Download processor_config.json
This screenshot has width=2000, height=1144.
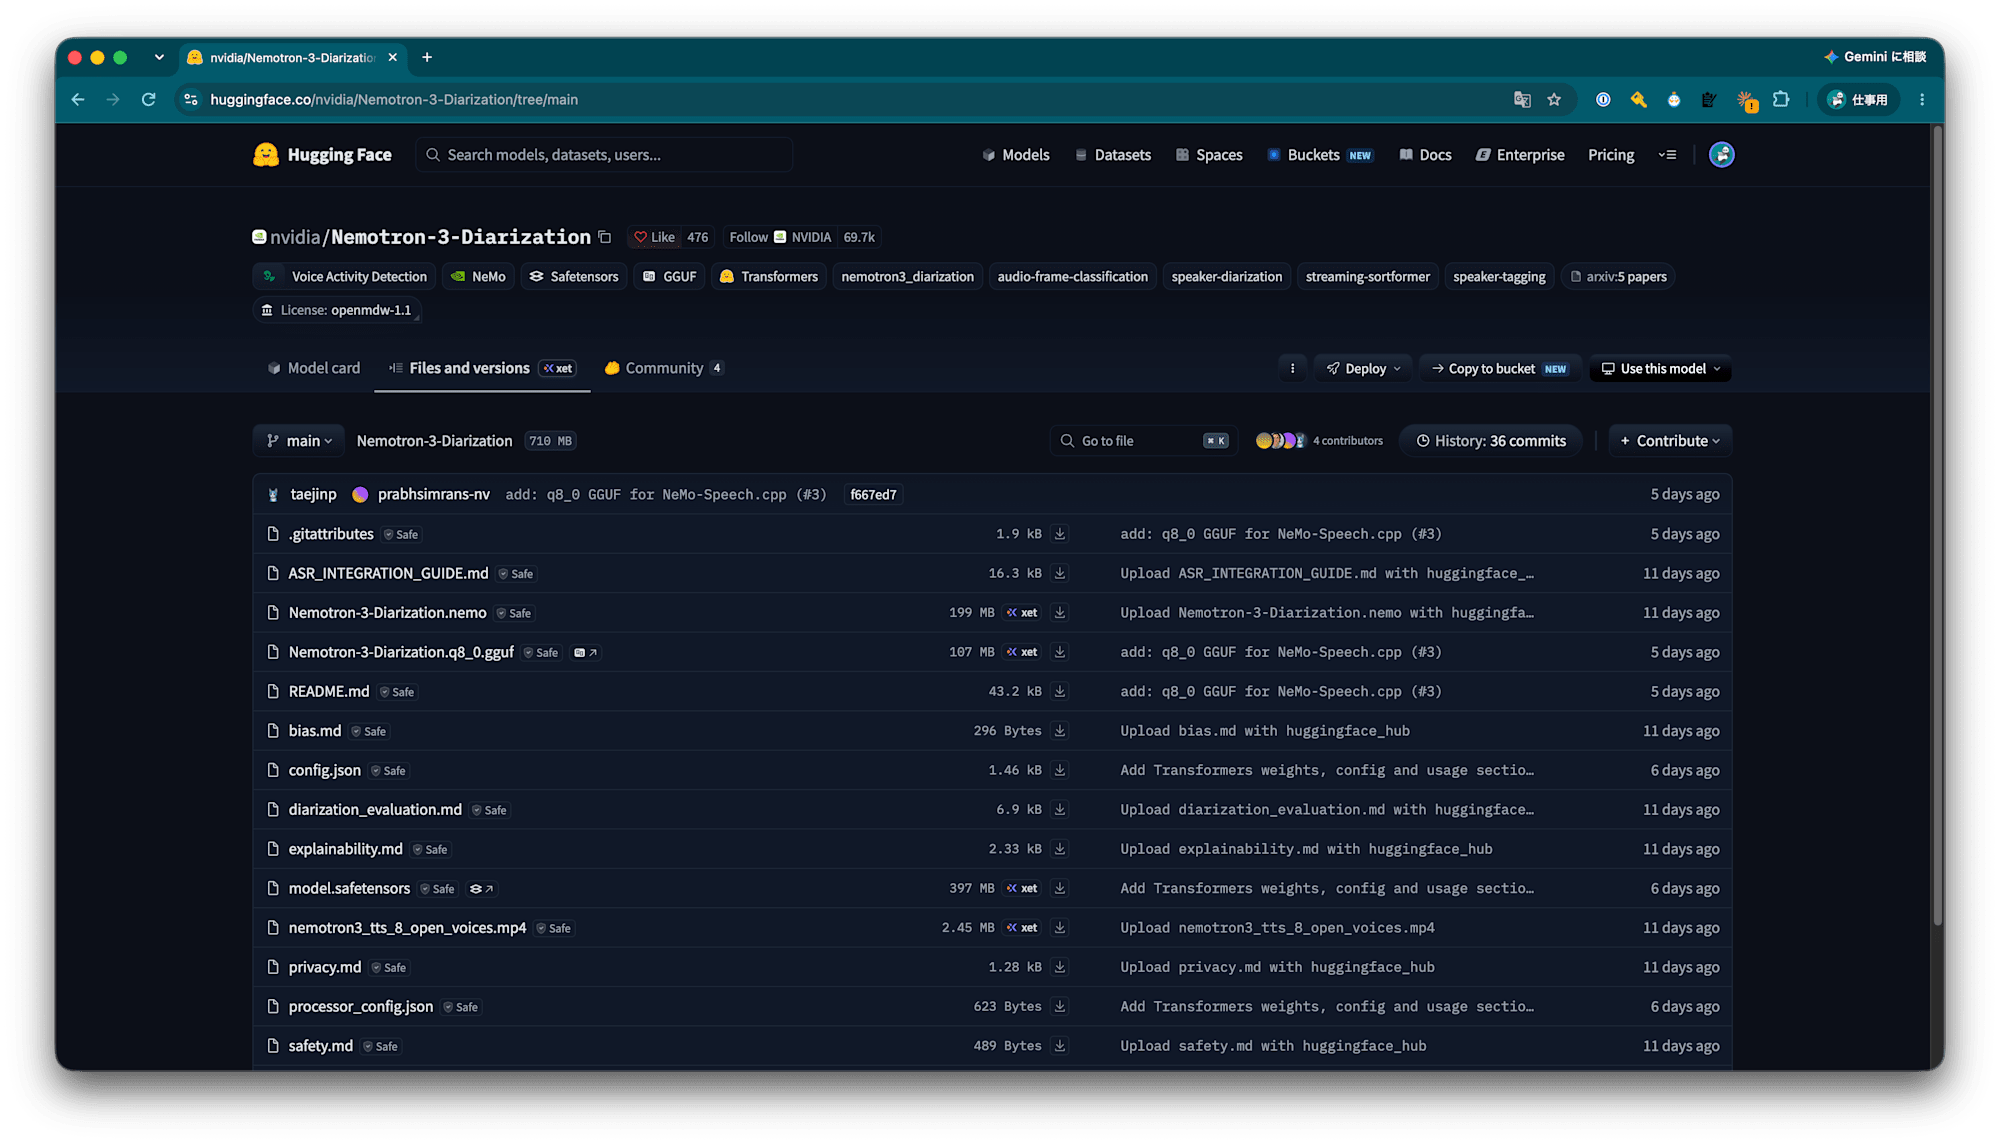click(1060, 1006)
